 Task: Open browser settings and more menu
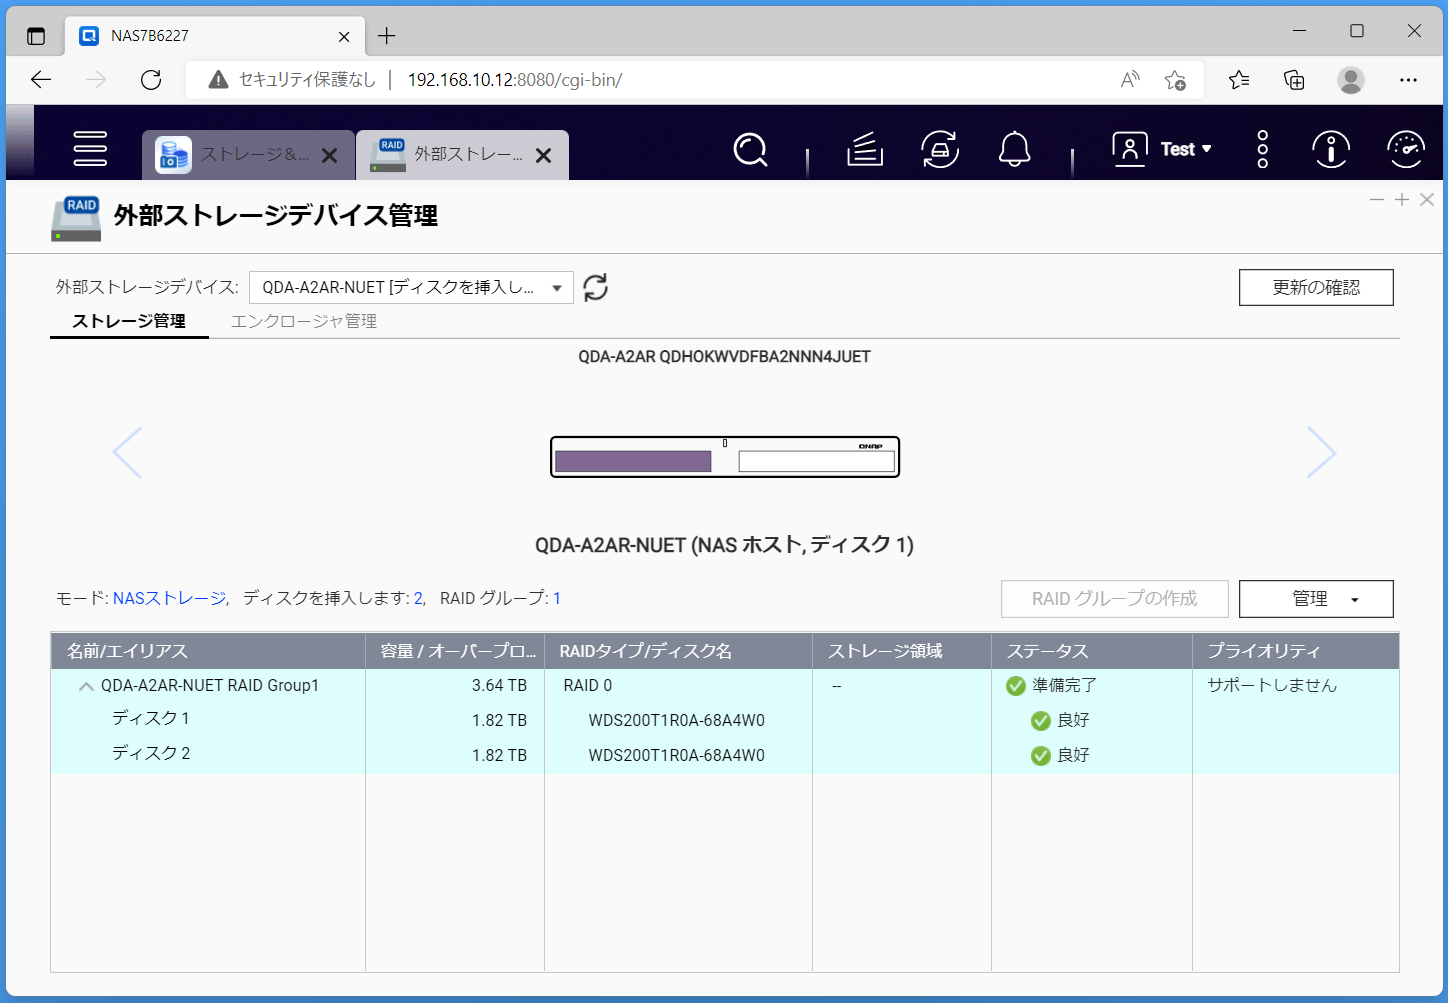click(1408, 80)
